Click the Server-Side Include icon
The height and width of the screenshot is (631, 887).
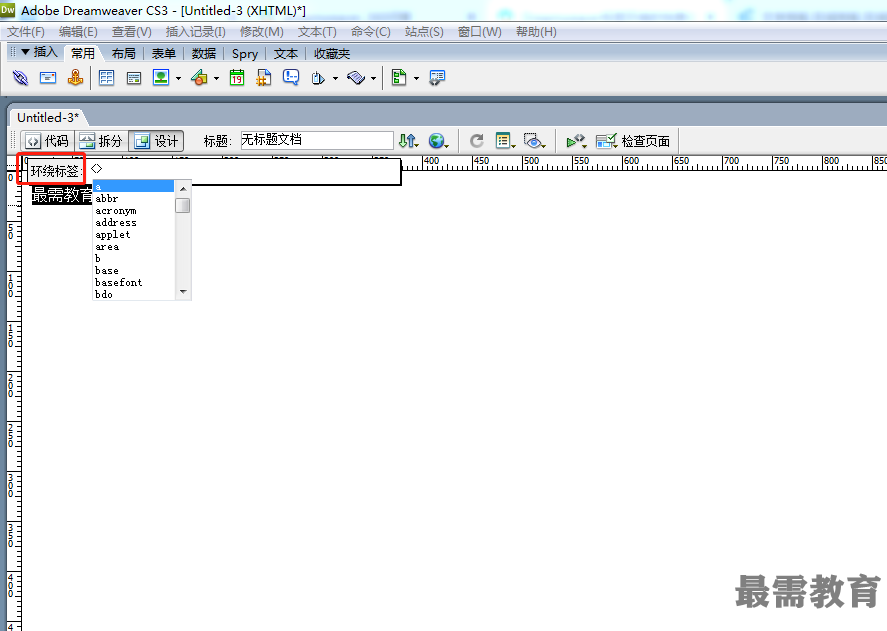pyautogui.click(x=264, y=78)
